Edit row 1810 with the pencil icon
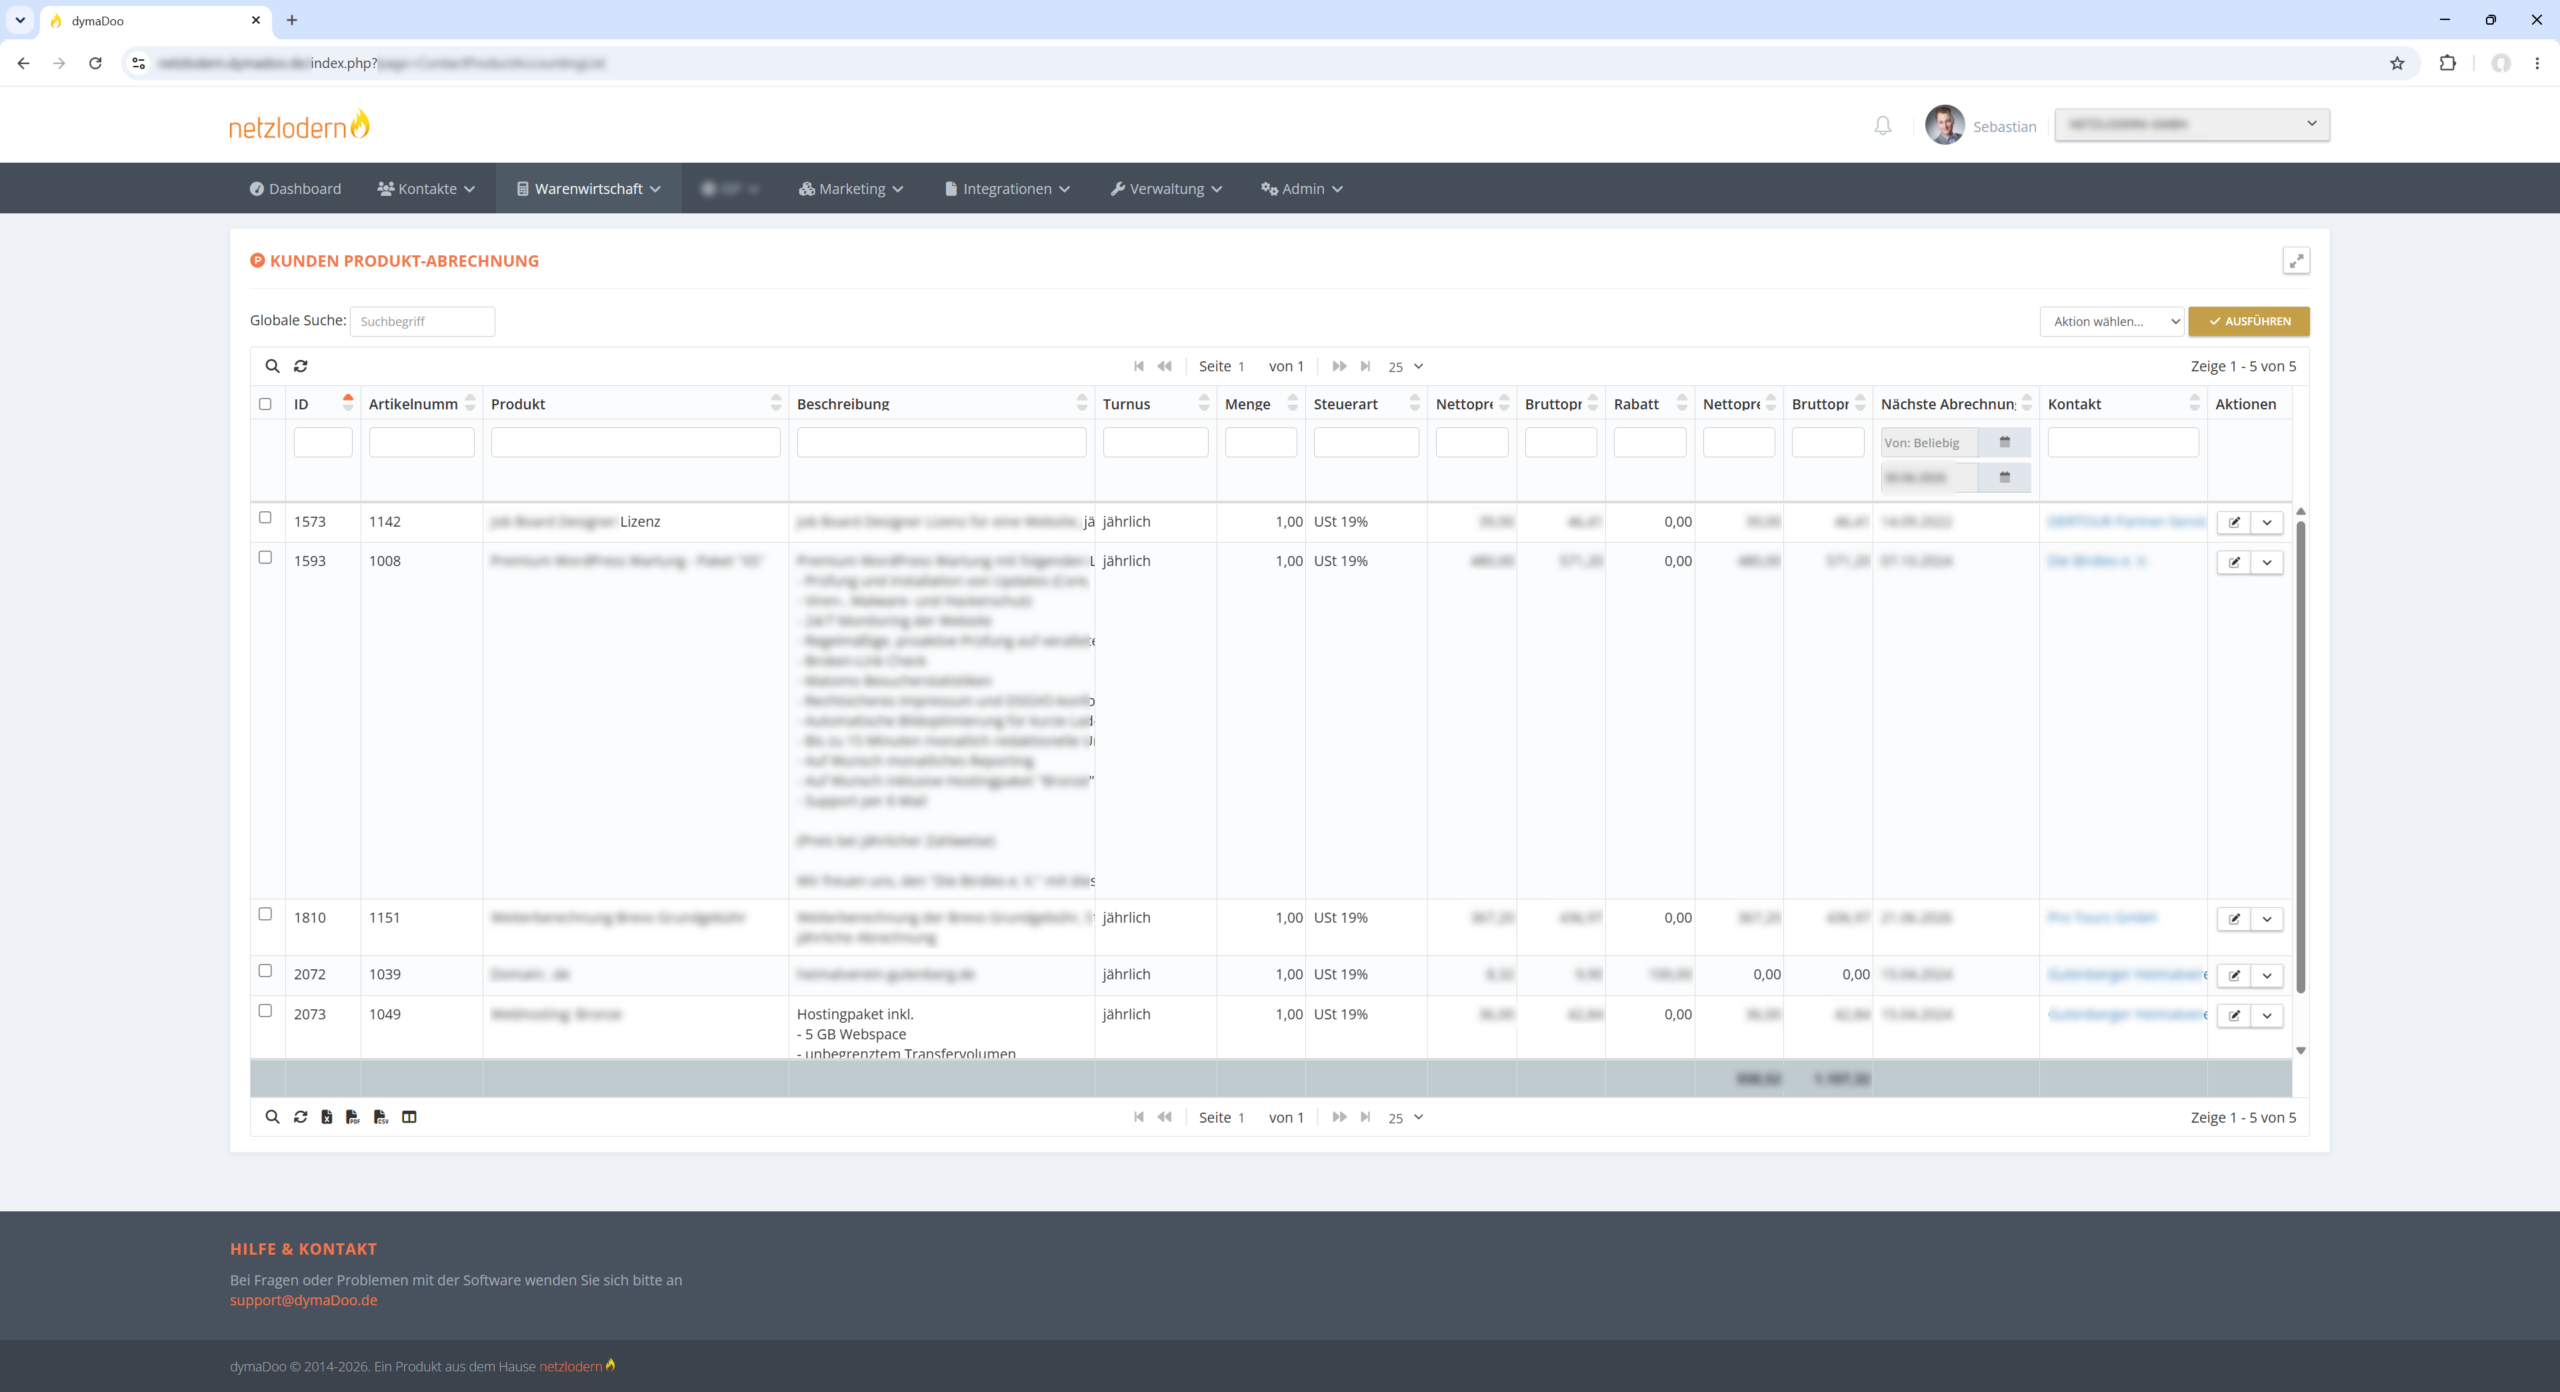The width and height of the screenshot is (2560, 1392). click(2234, 918)
